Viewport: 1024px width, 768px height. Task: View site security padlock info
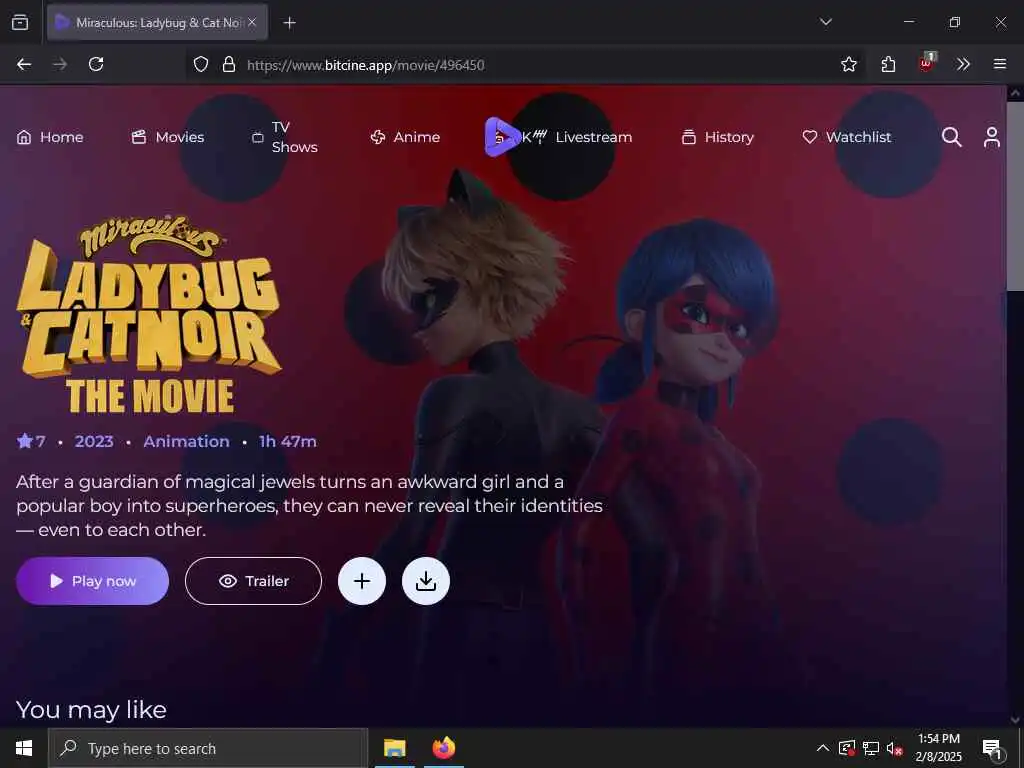click(x=229, y=64)
